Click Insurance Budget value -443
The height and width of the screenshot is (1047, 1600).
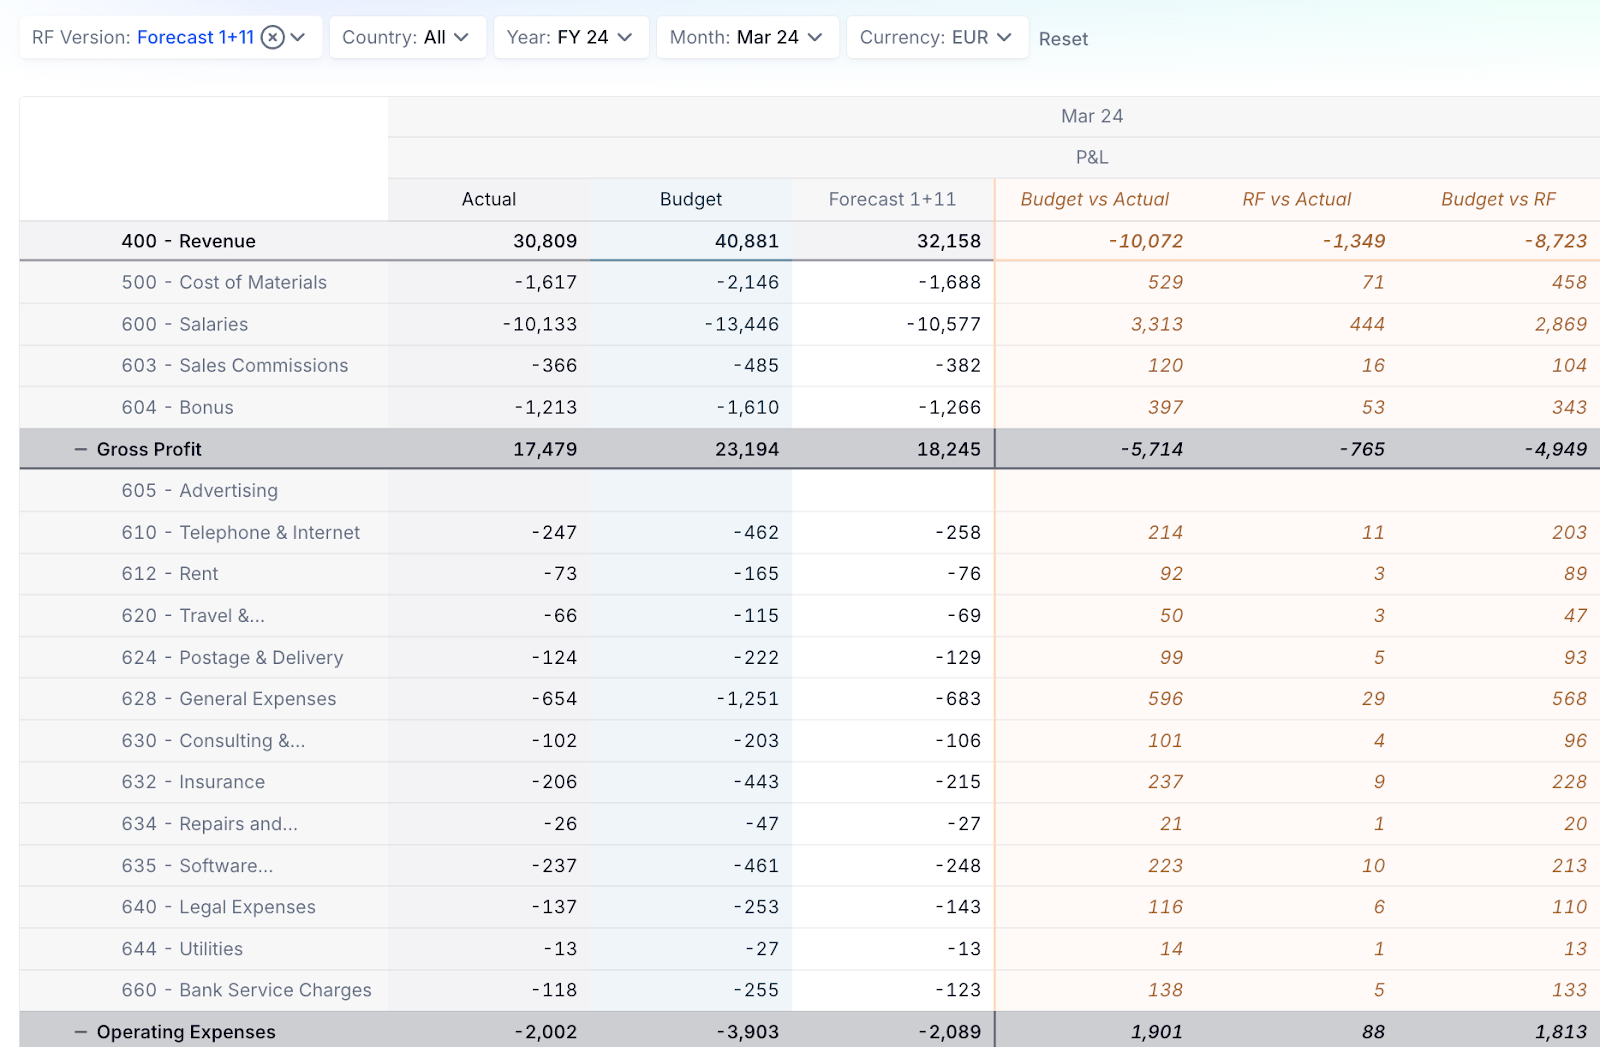(756, 782)
